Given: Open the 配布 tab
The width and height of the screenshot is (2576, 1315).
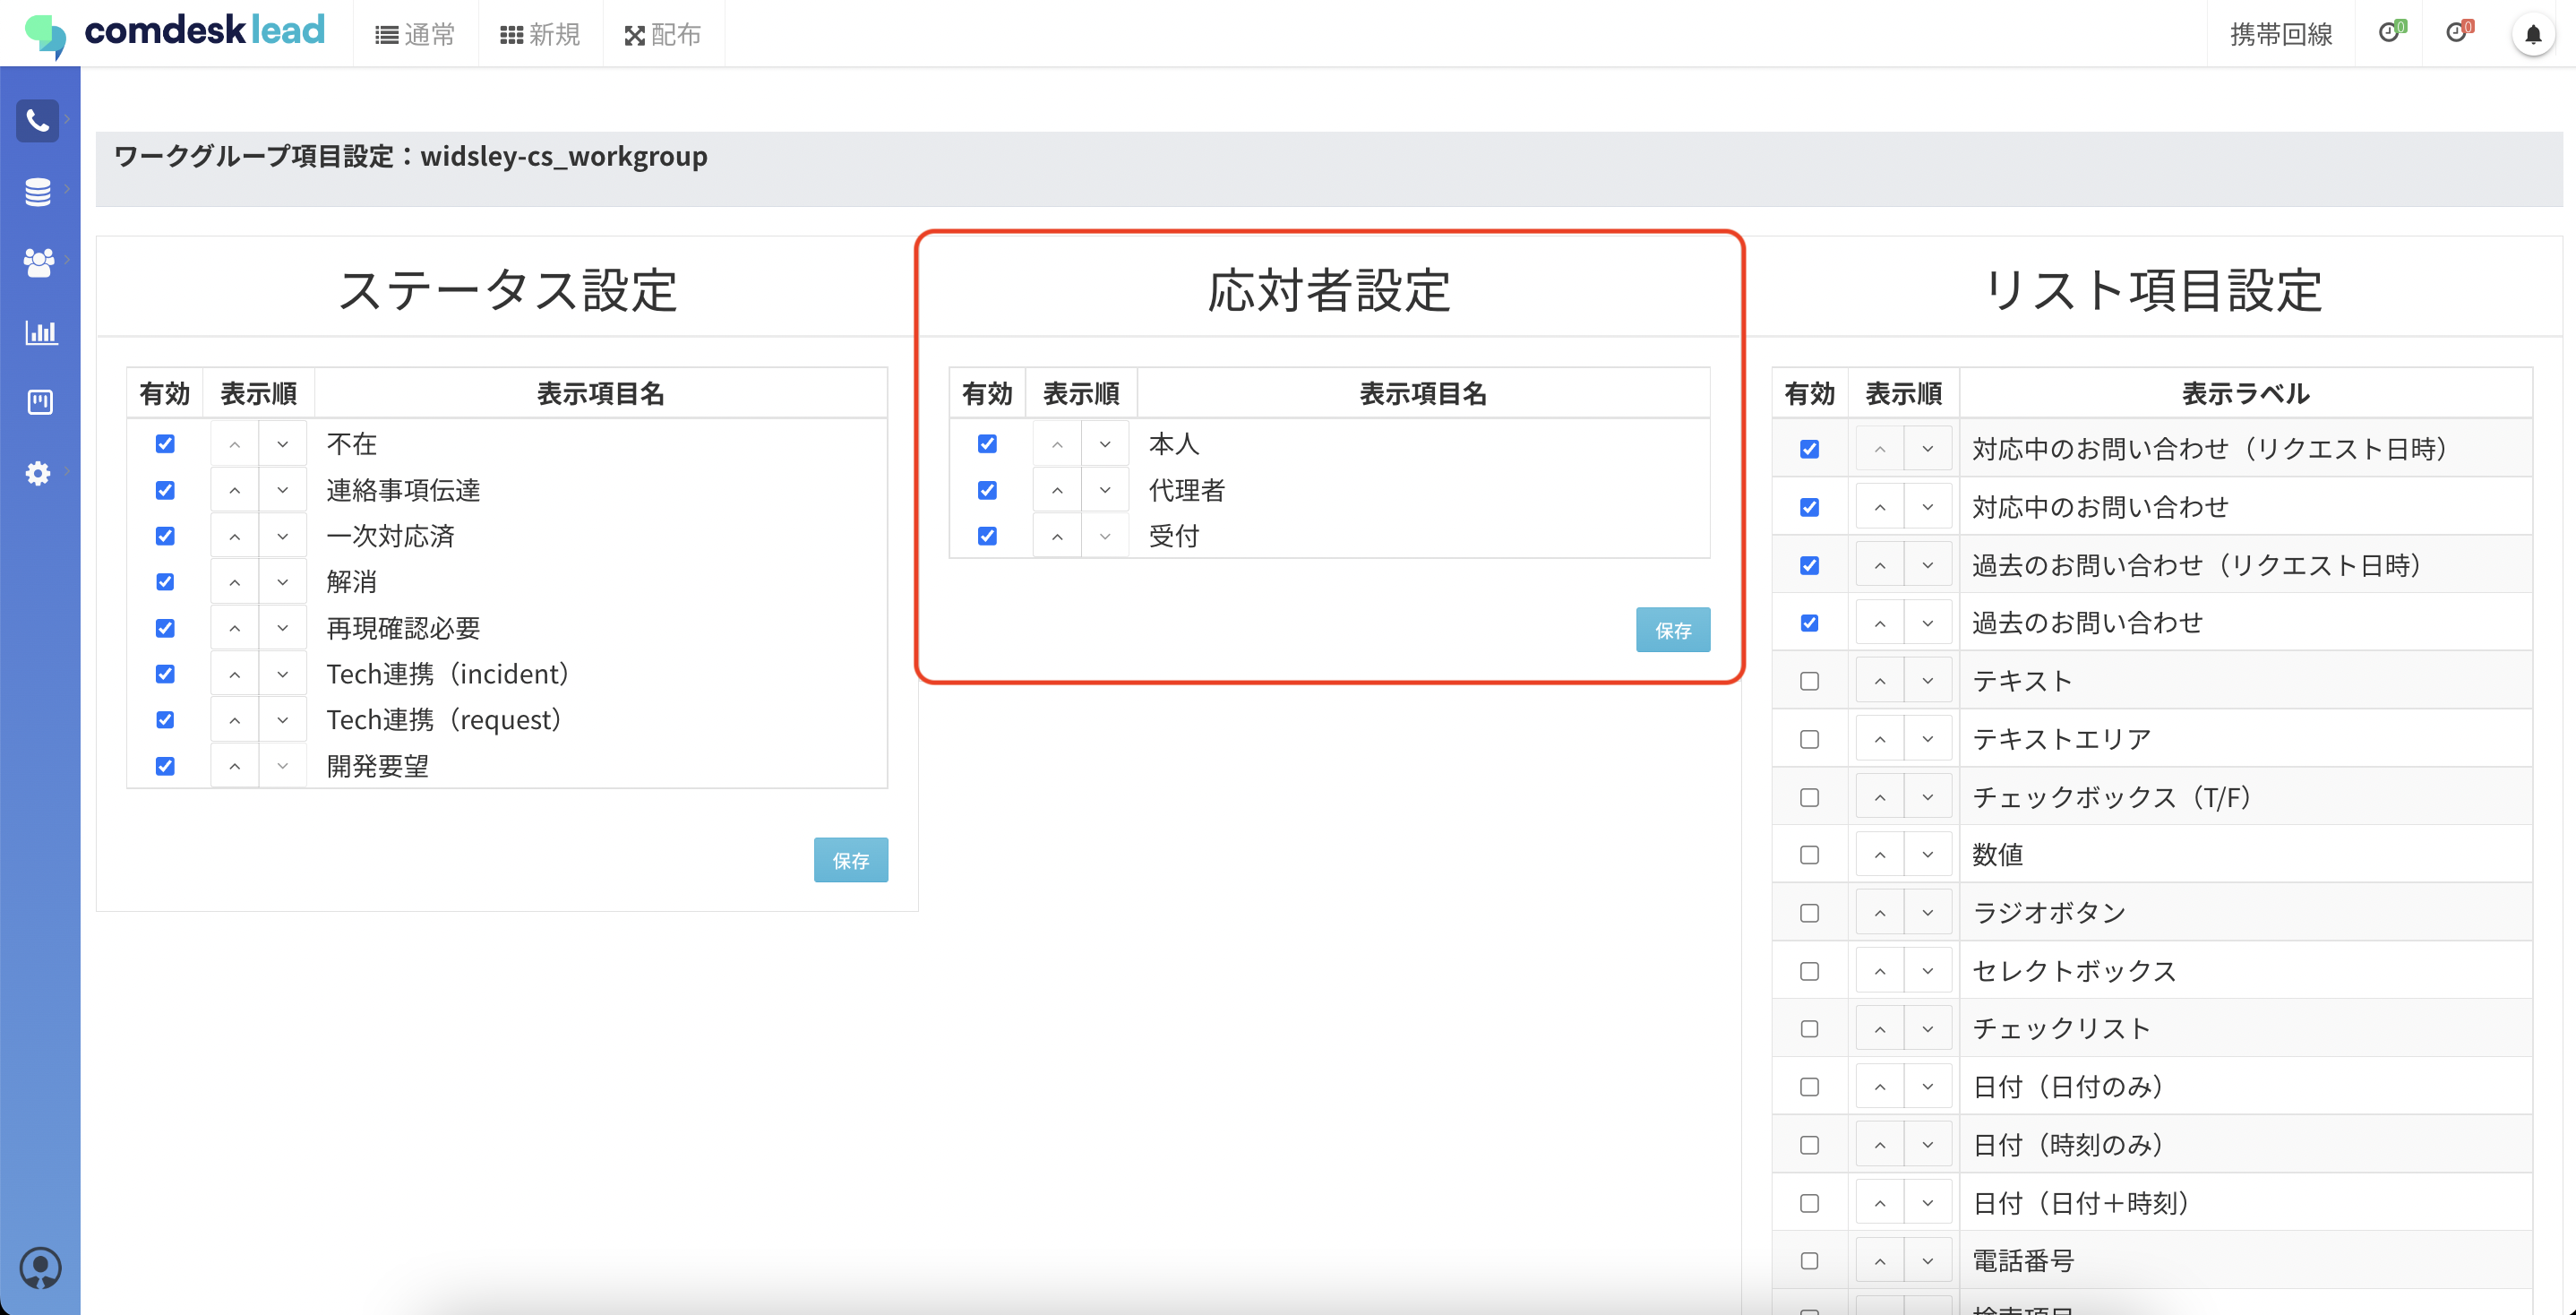Looking at the screenshot, I should coord(663,35).
